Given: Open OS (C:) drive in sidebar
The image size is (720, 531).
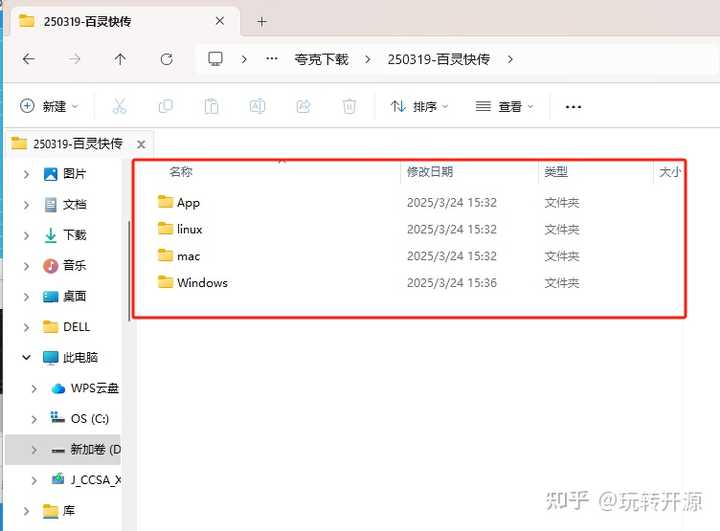Looking at the screenshot, I should pos(90,418).
